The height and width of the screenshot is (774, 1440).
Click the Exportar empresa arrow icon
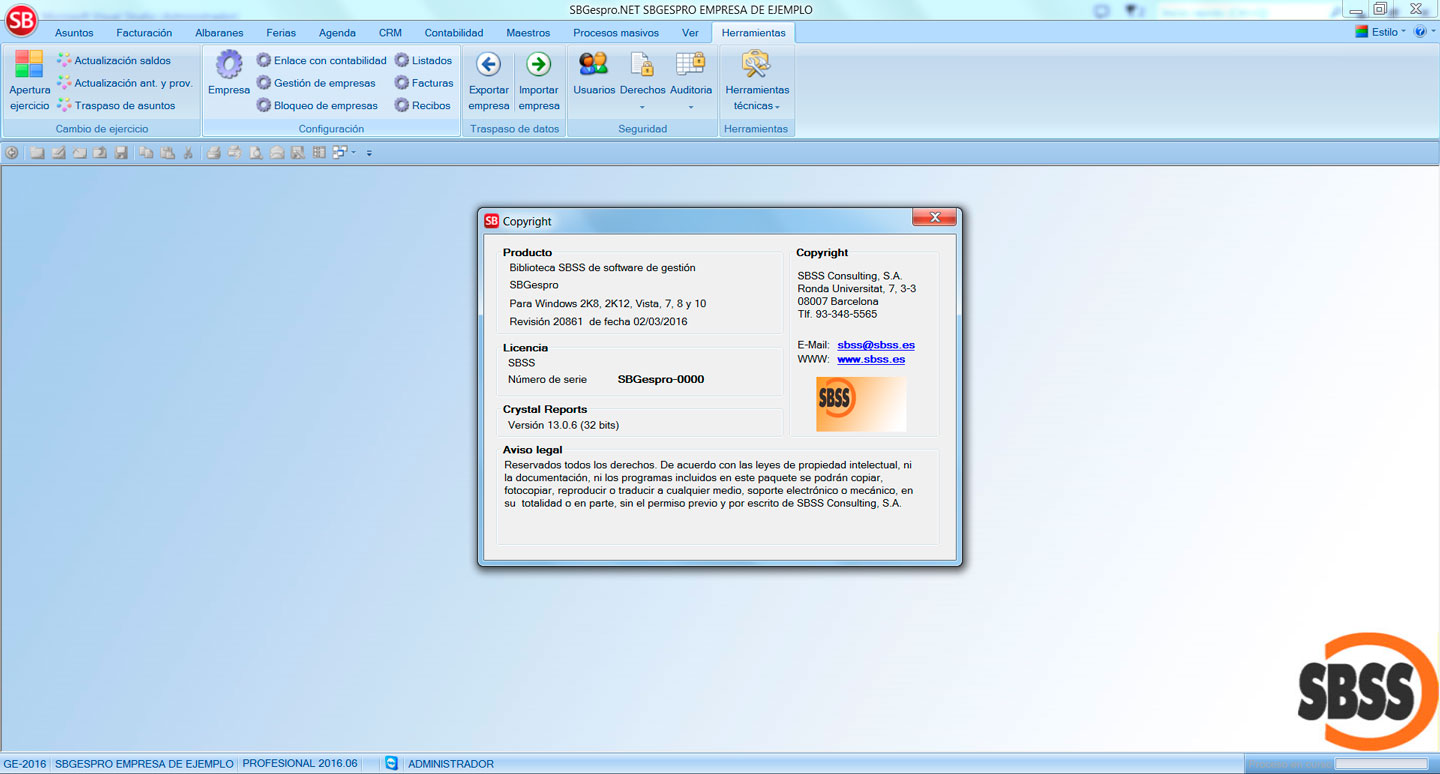tap(488, 66)
